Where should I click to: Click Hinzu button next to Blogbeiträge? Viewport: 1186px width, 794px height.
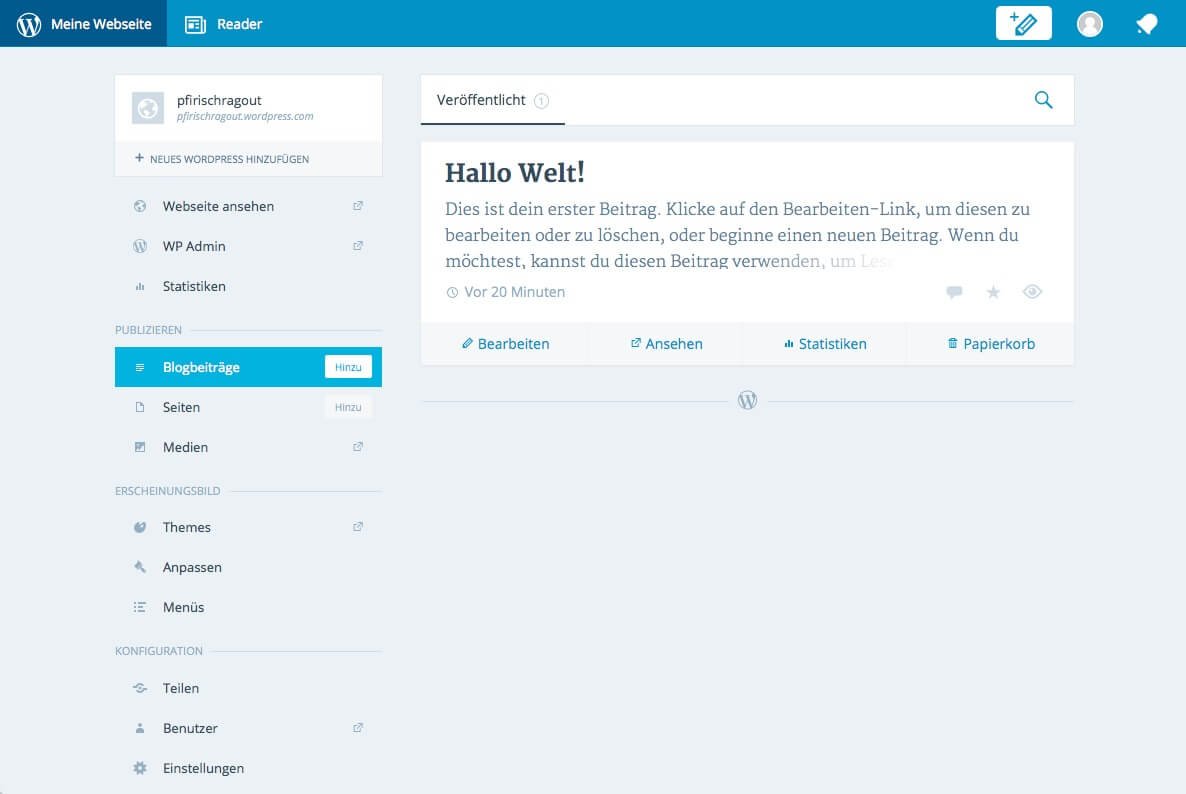click(x=348, y=367)
